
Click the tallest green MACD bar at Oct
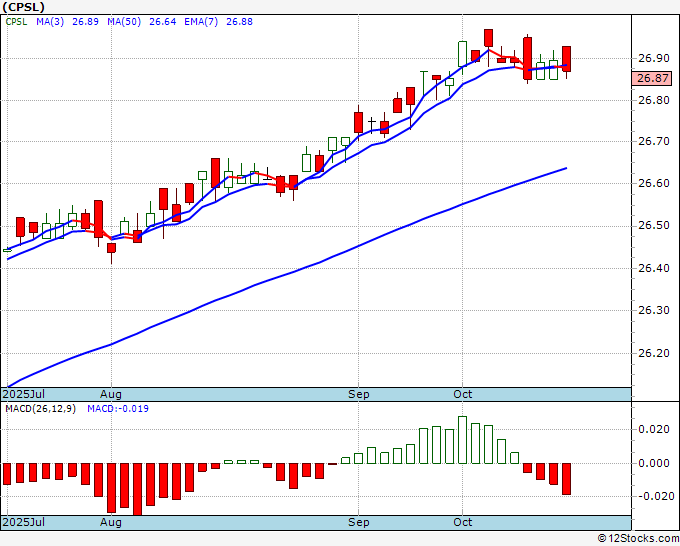pyautogui.click(x=463, y=440)
